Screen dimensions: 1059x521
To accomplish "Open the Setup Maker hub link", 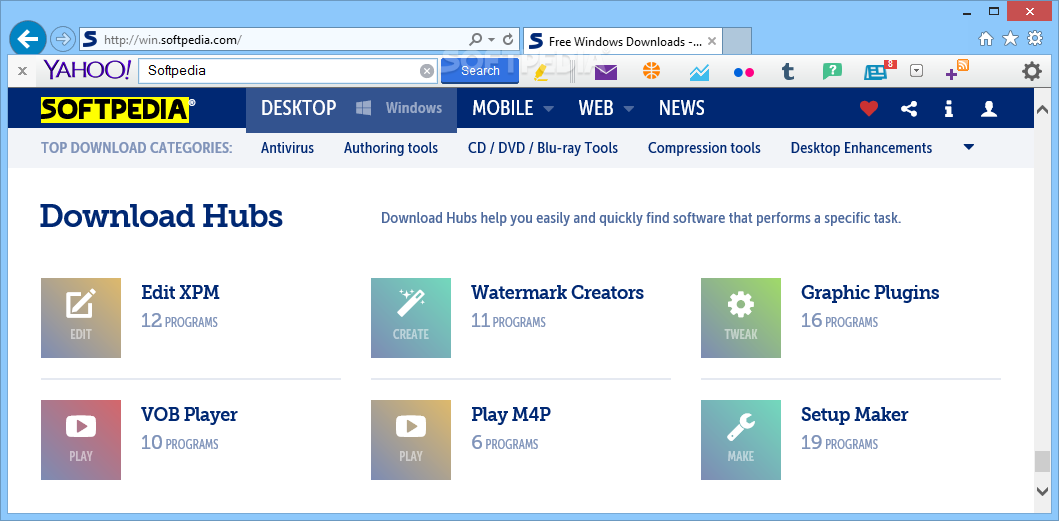I will 854,414.
